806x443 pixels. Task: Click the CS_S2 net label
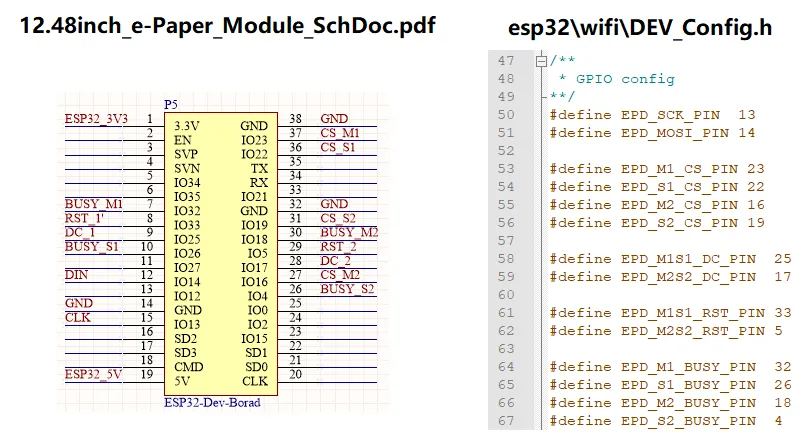(338, 218)
